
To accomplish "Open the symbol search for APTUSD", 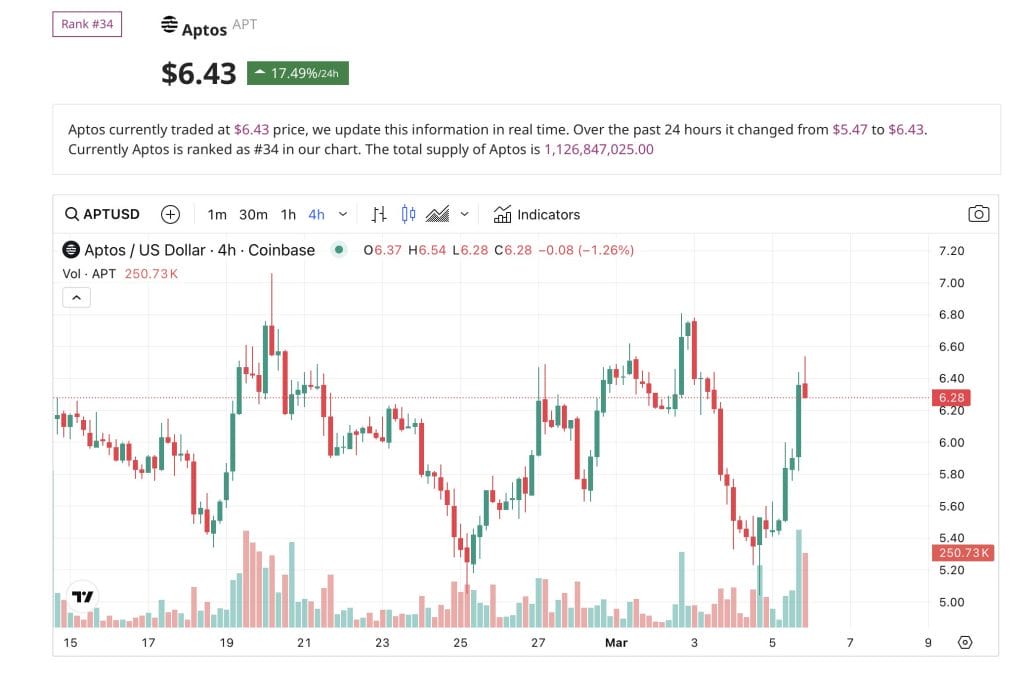I will (x=100, y=213).
